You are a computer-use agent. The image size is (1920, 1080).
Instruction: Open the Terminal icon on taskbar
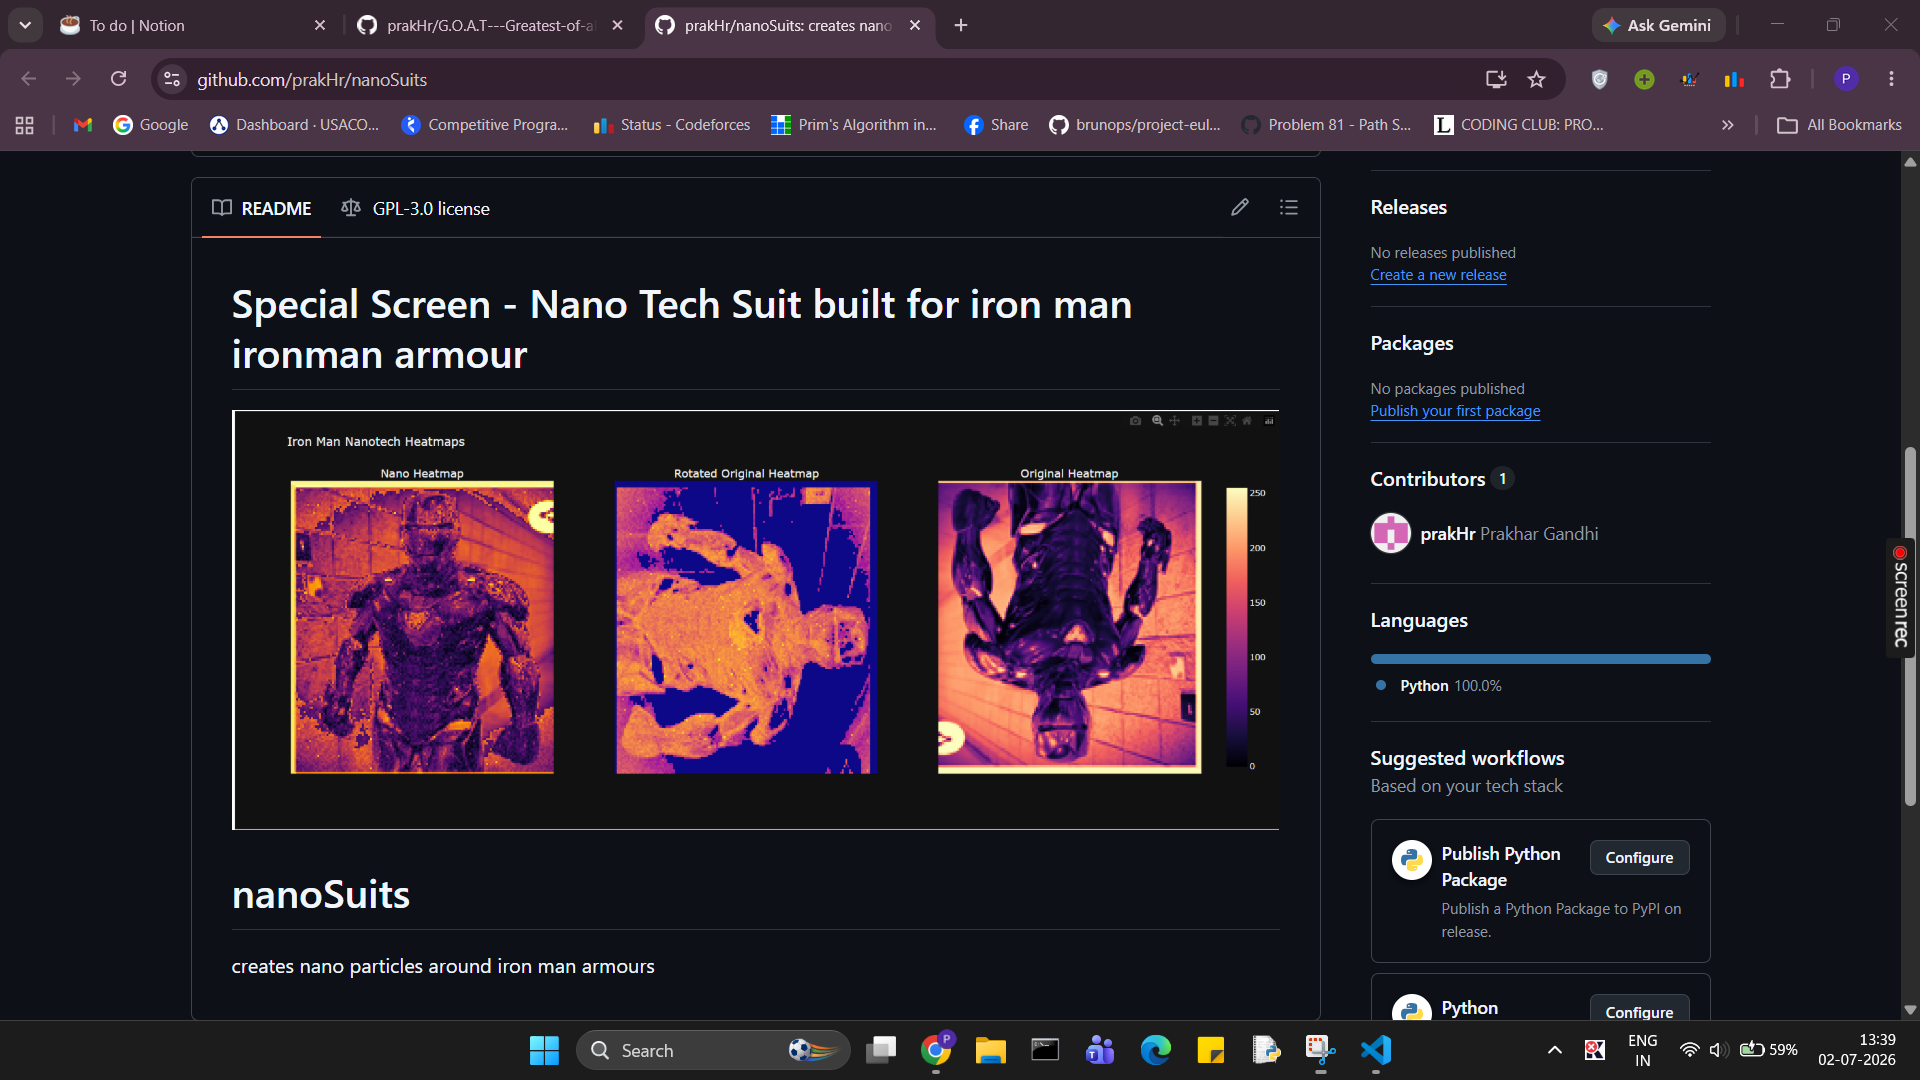(1045, 1050)
